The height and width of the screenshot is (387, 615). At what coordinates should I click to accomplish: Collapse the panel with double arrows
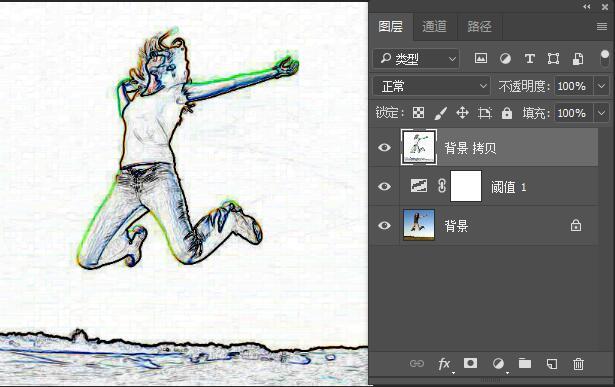[x=587, y=7]
